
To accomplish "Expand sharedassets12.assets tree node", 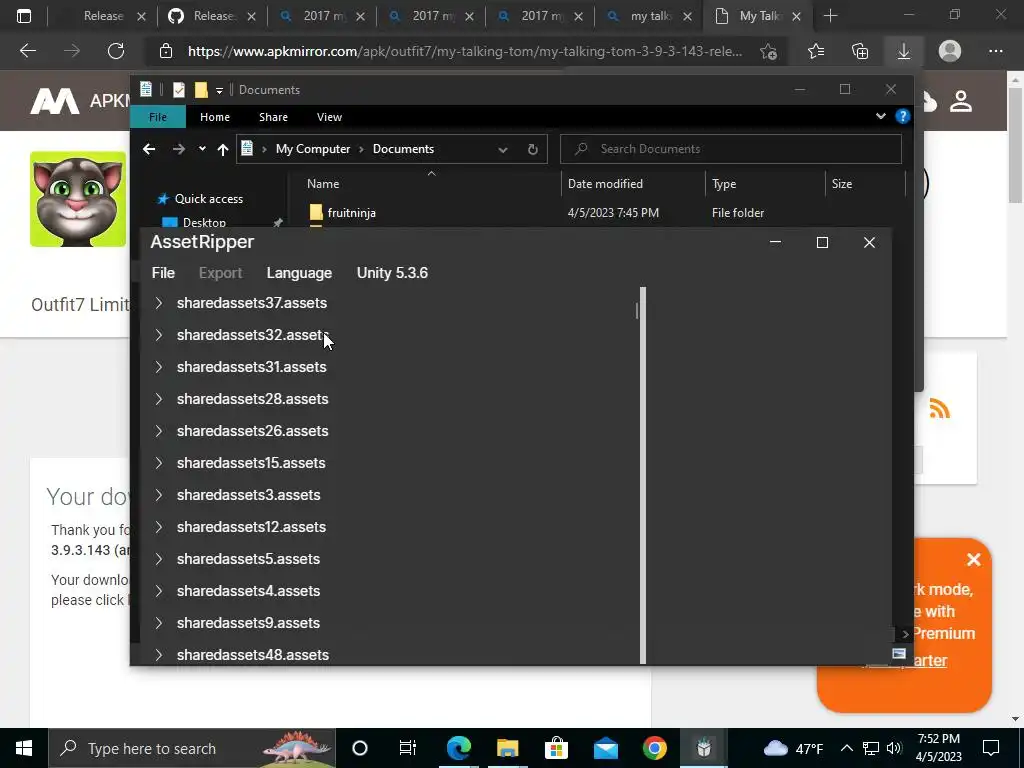I will 159,527.
